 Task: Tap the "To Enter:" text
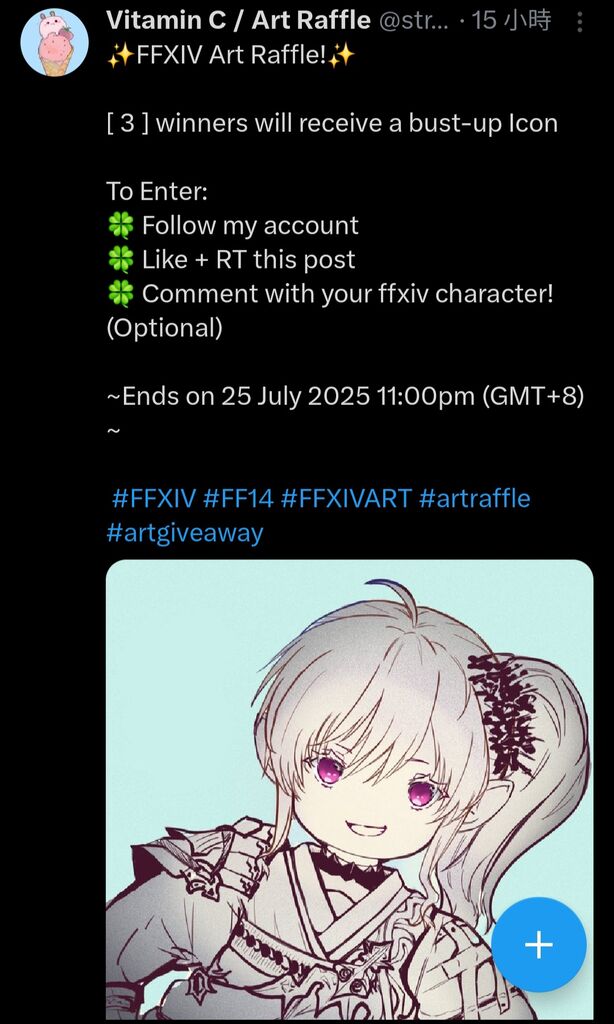[157, 192]
